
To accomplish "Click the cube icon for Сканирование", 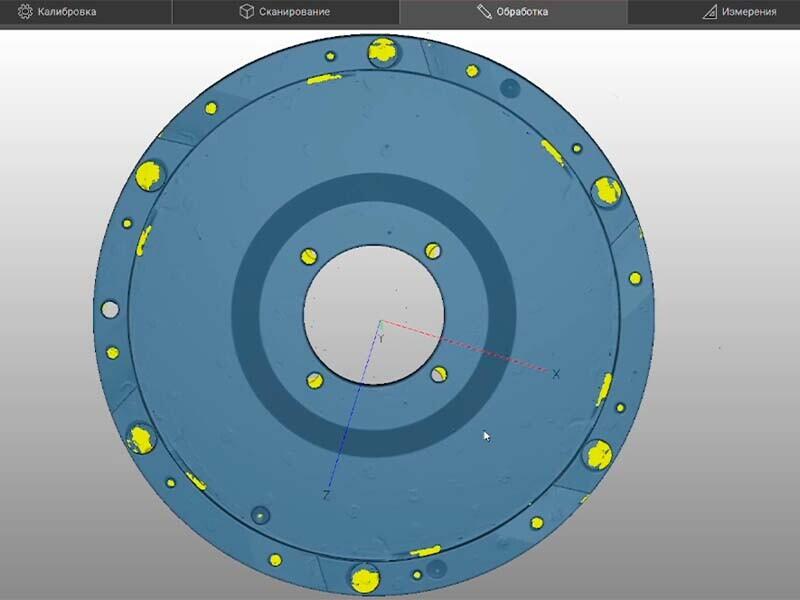I will coord(246,12).
